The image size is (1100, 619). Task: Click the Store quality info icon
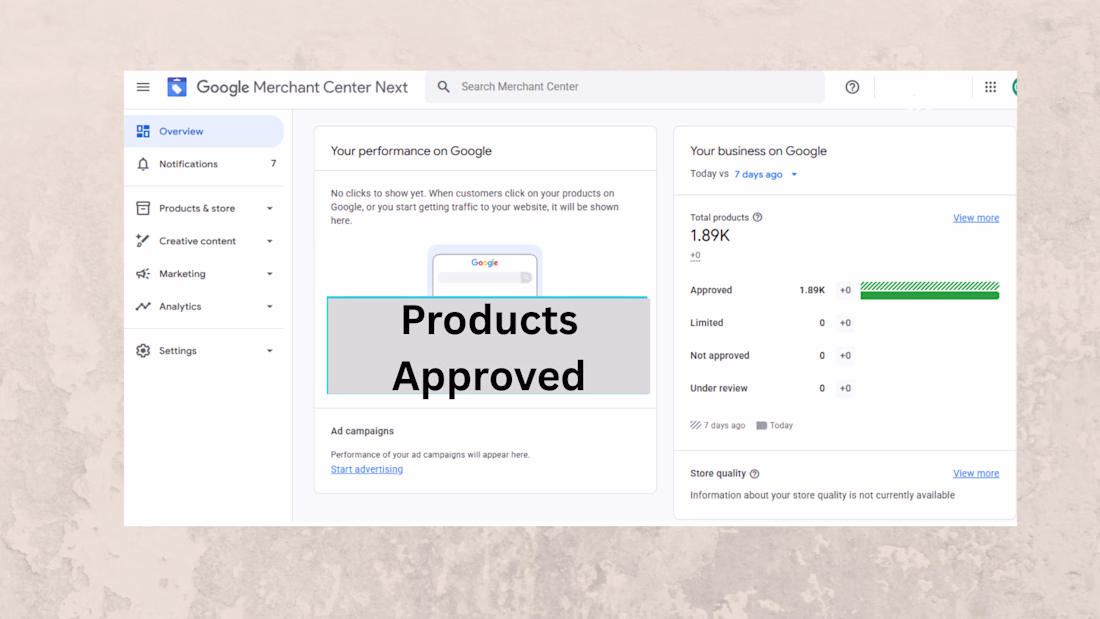point(755,474)
